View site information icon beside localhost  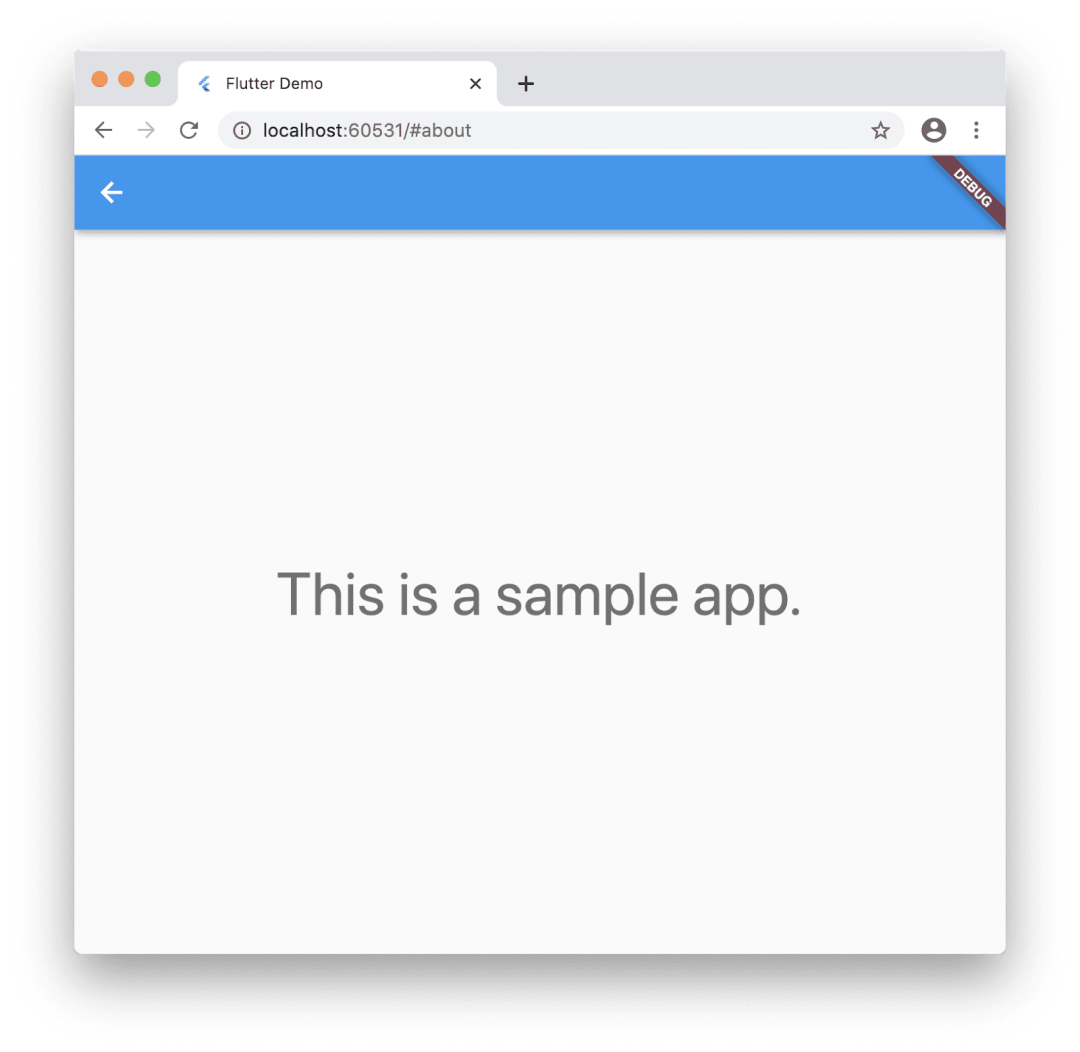point(242,130)
